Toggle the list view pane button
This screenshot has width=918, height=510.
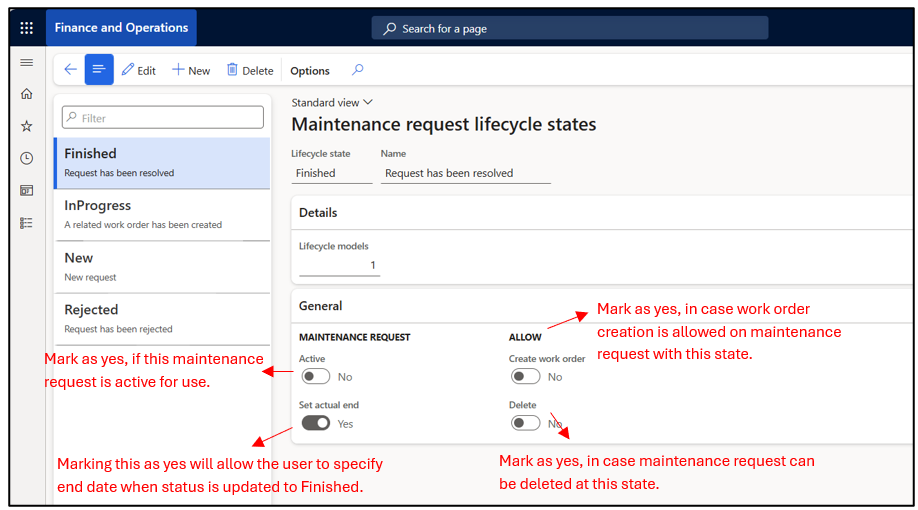pyautogui.click(x=99, y=70)
